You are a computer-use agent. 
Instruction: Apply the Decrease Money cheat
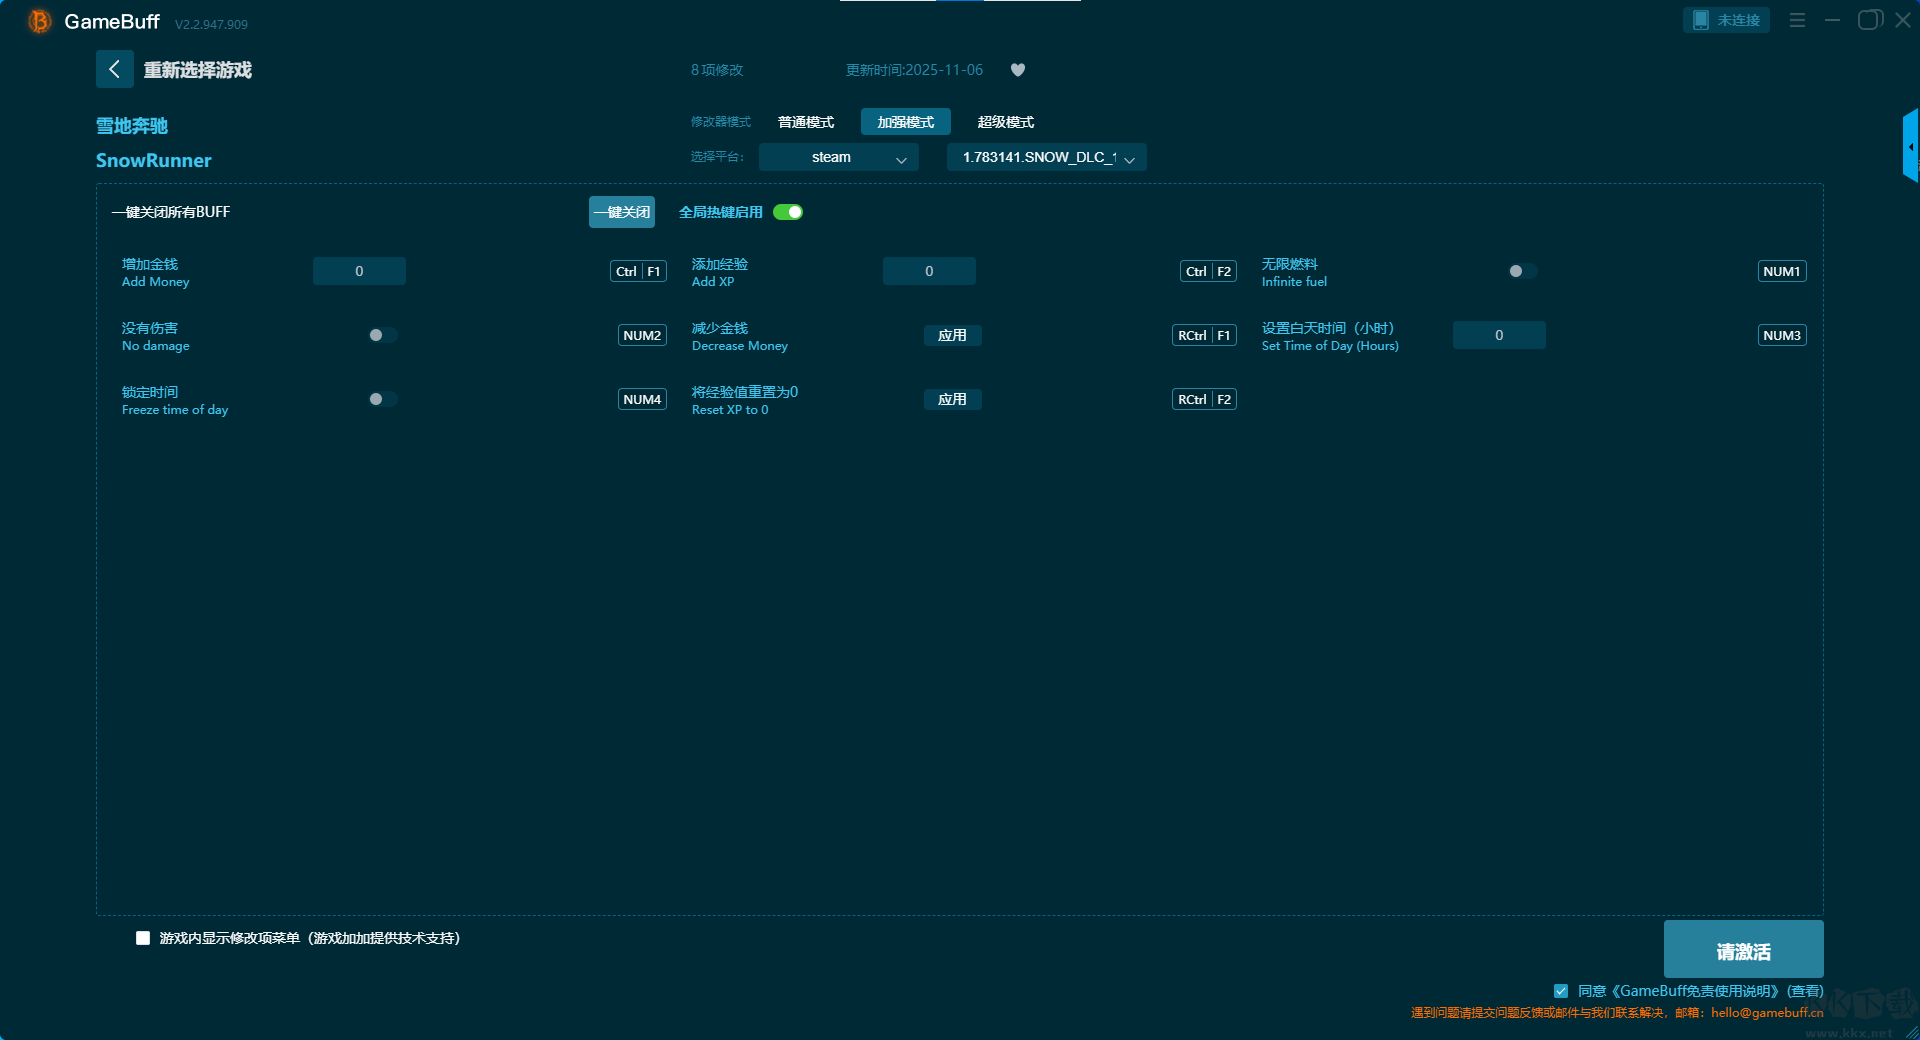(x=952, y=335)
